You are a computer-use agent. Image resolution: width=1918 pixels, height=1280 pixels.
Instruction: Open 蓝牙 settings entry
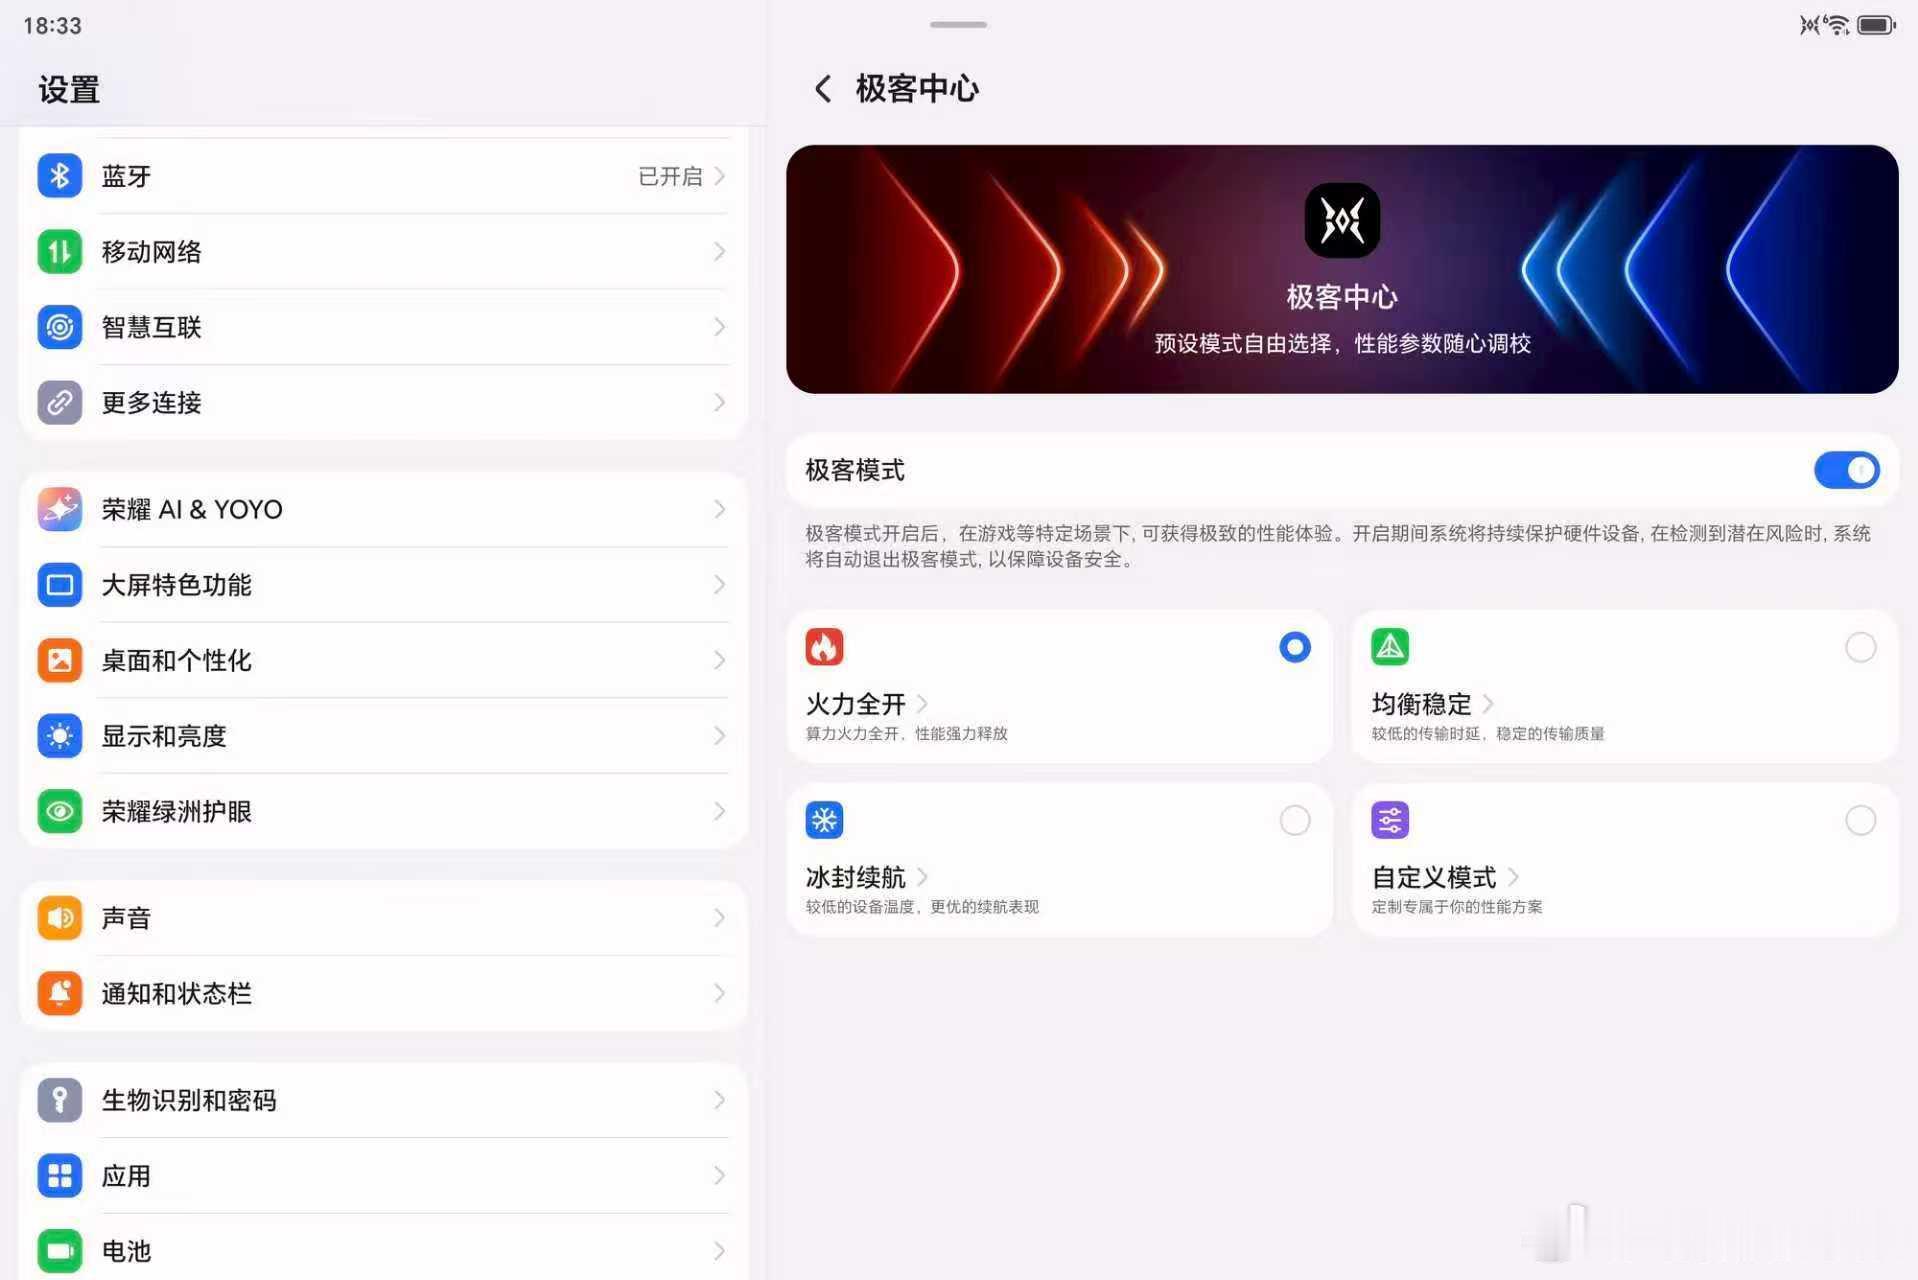(383, 176)
